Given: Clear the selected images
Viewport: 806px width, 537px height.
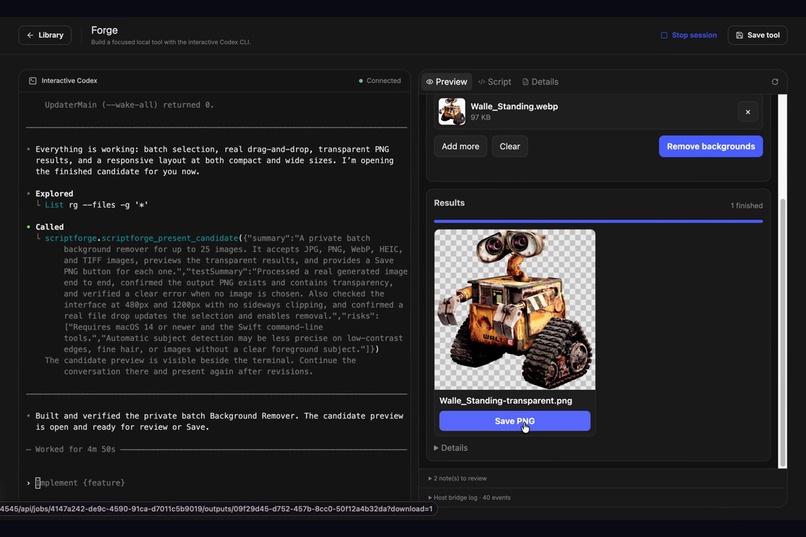Looking at the screenshot, I should (x=509, y=146).
